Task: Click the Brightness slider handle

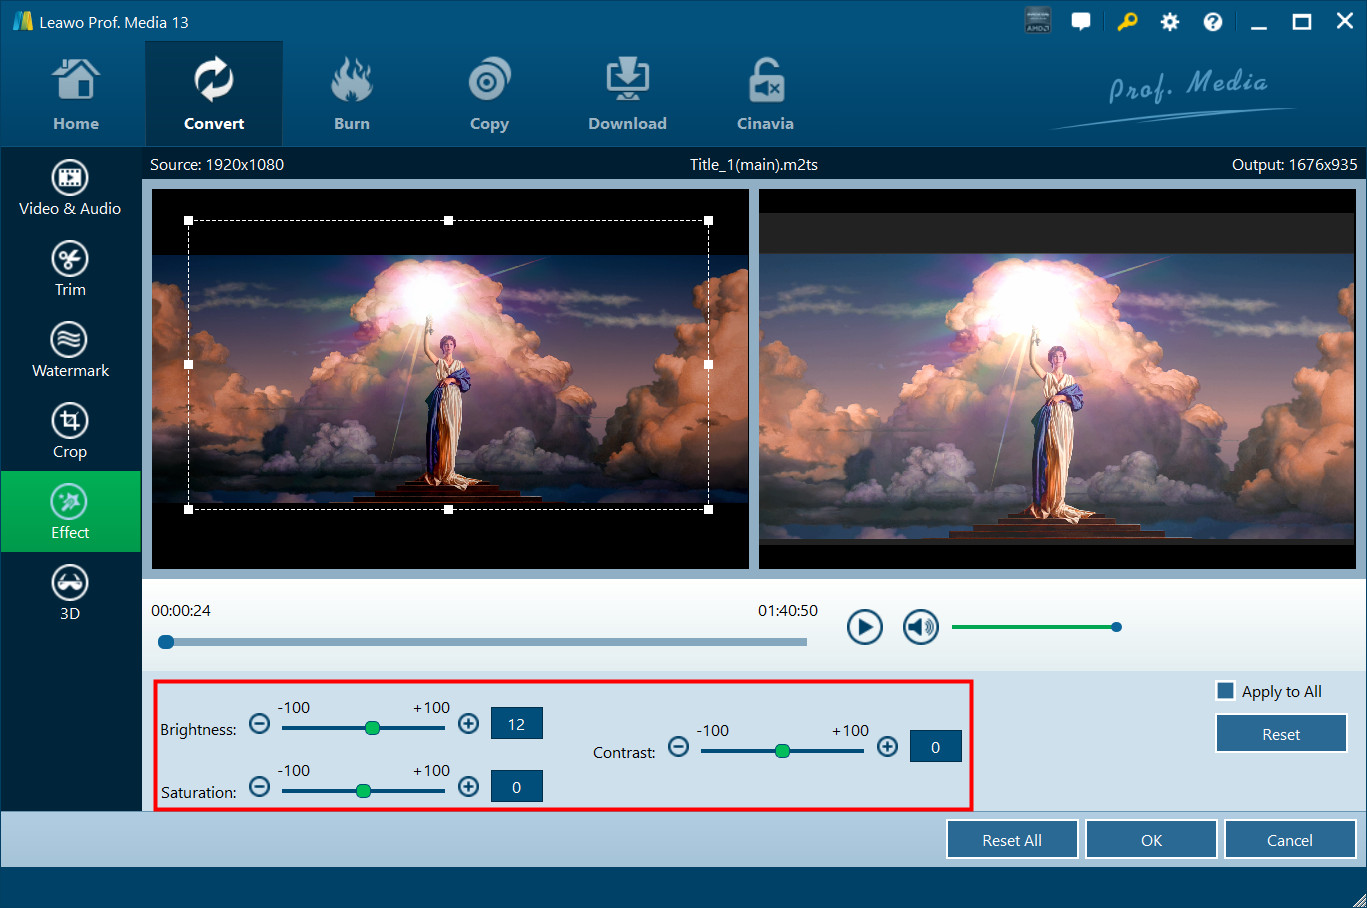Action: 372,728
